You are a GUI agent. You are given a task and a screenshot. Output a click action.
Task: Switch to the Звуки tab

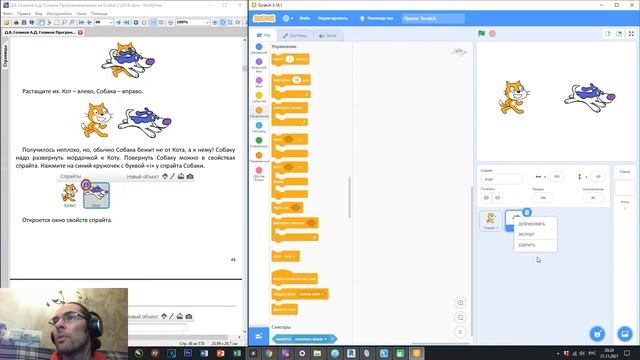(x=328, y=36)
